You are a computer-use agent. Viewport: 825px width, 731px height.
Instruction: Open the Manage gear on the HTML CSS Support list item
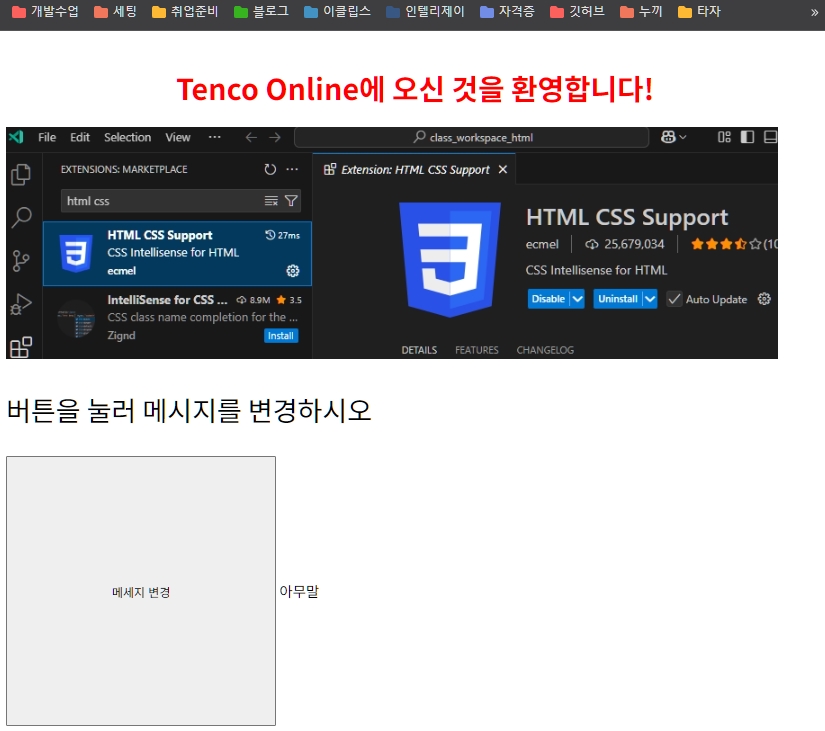point(293,271)
